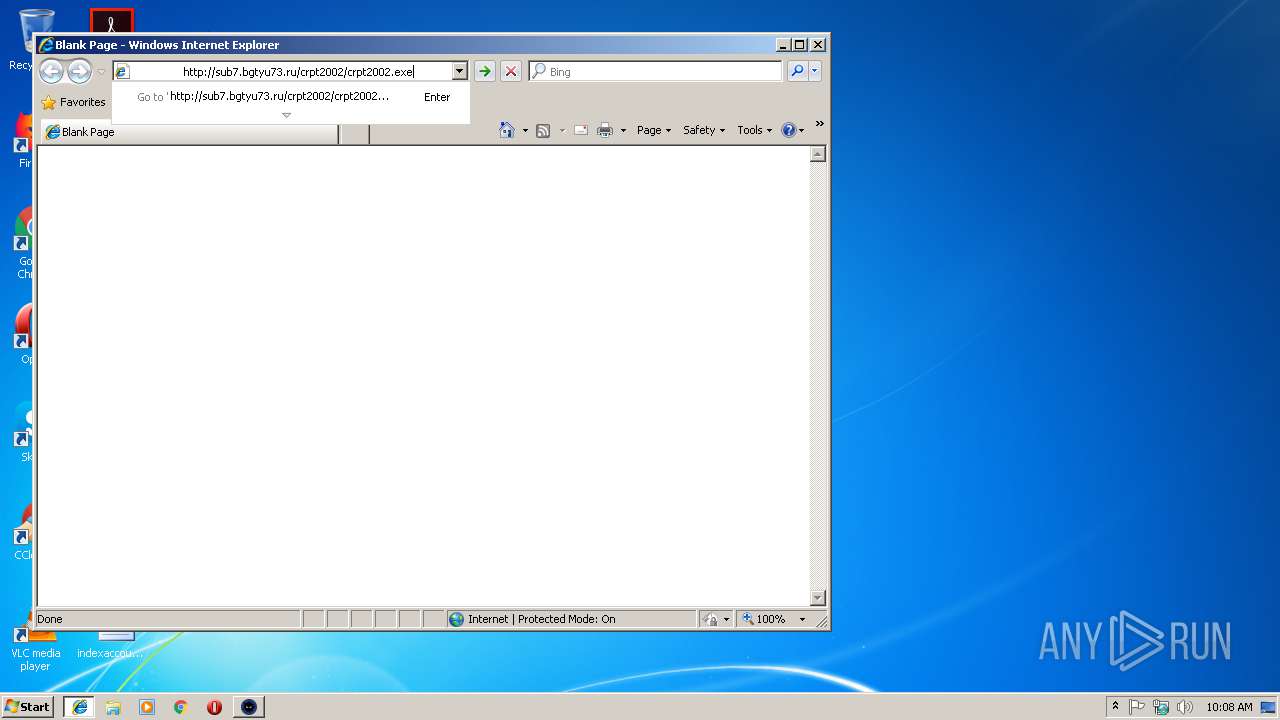Screen dimensions: 1280x720
Task: Open the Safety menu
Action: tap(704, 130)
